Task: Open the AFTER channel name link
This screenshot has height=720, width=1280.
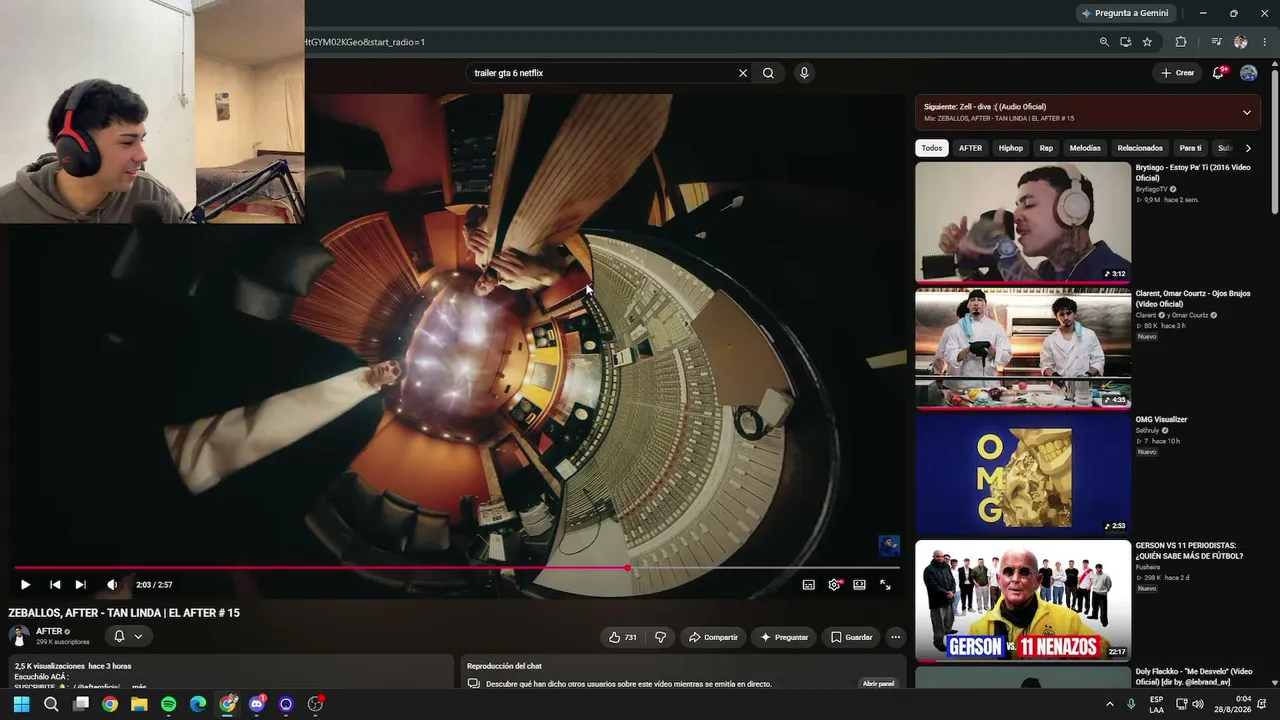Action: click(49, 632)
